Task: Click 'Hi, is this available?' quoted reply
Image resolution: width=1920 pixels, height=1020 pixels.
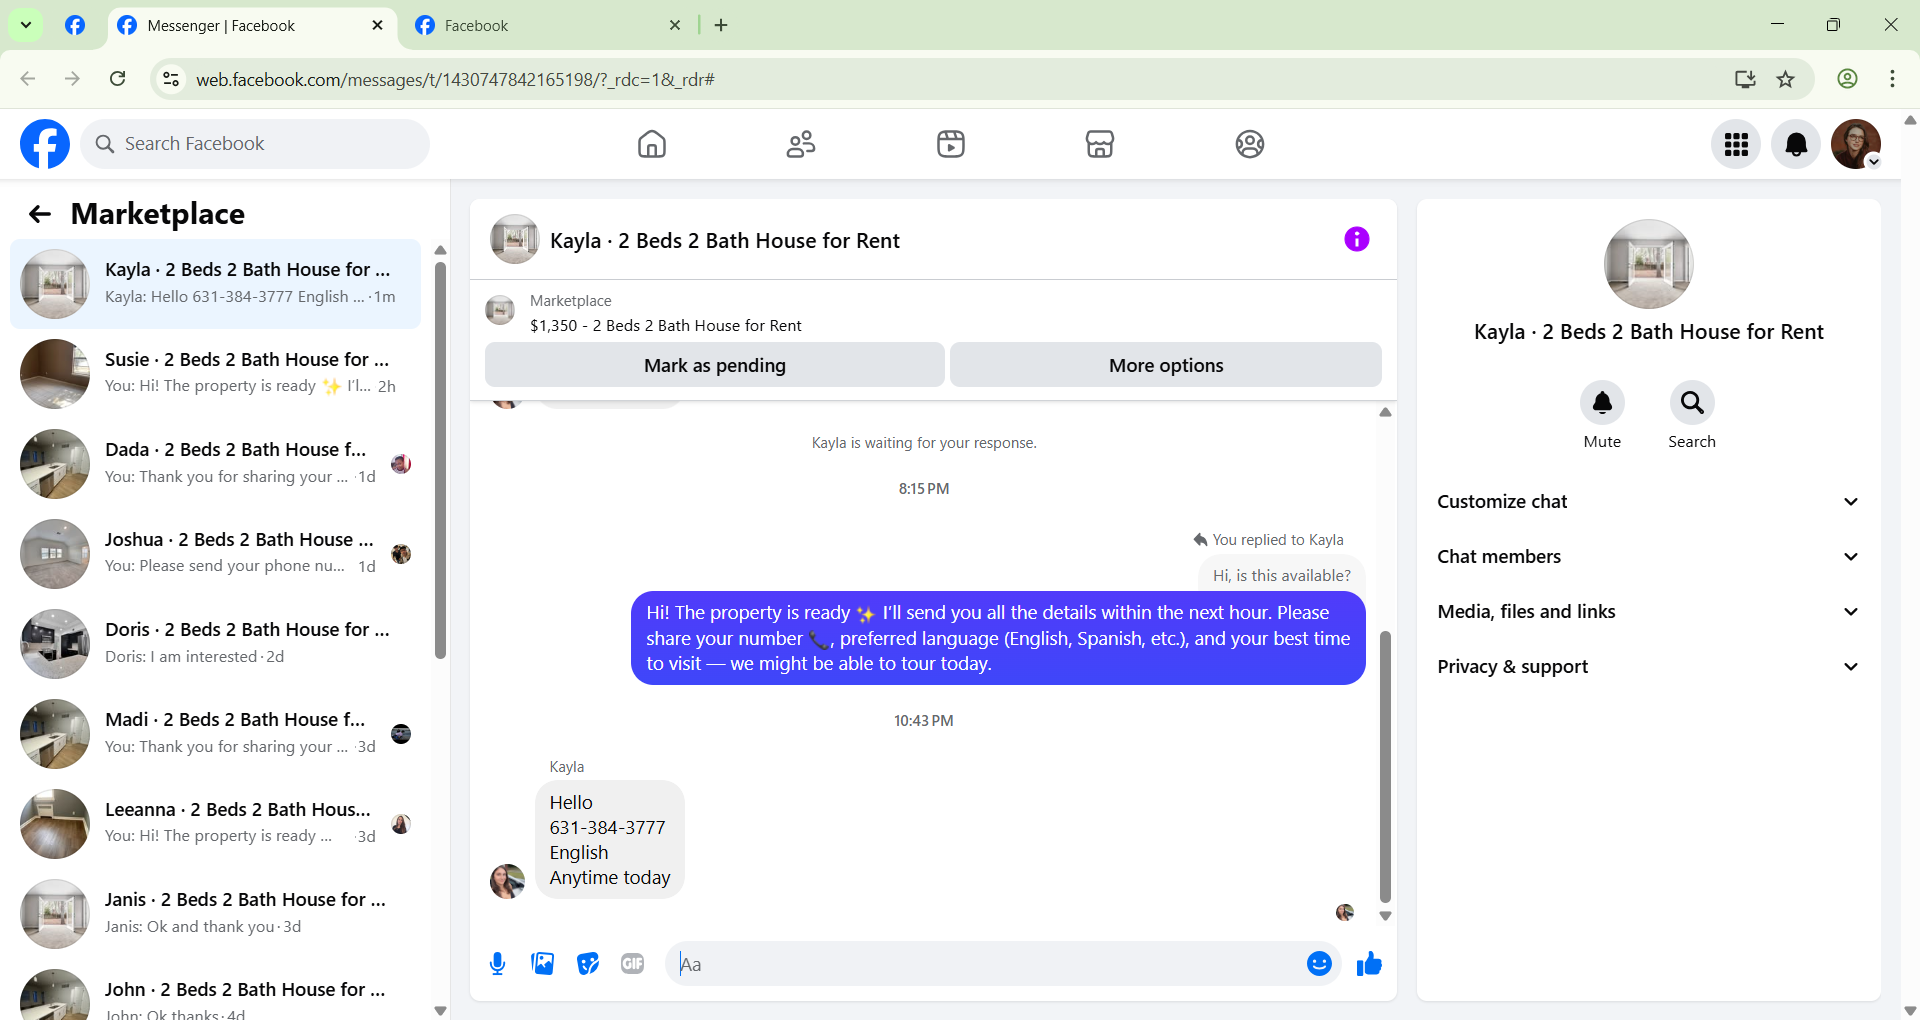Action: coord(1281,575)
